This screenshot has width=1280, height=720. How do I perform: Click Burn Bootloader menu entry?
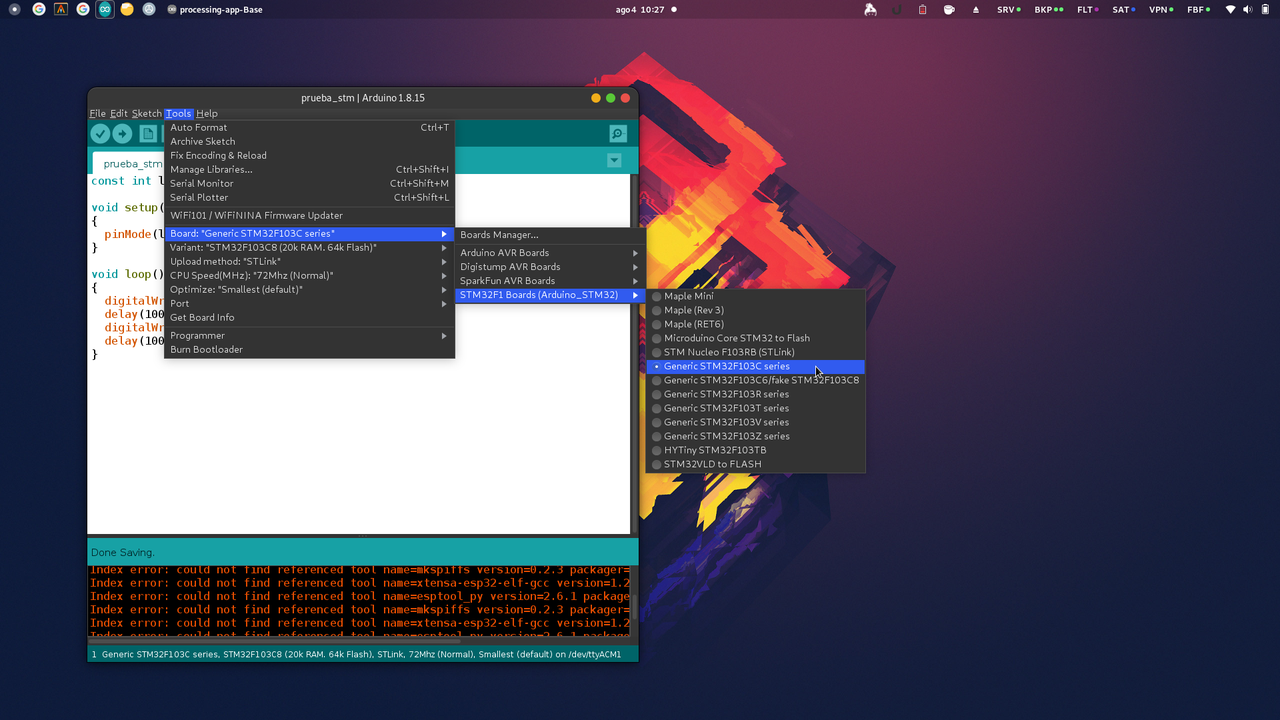(x=309, y=350)
